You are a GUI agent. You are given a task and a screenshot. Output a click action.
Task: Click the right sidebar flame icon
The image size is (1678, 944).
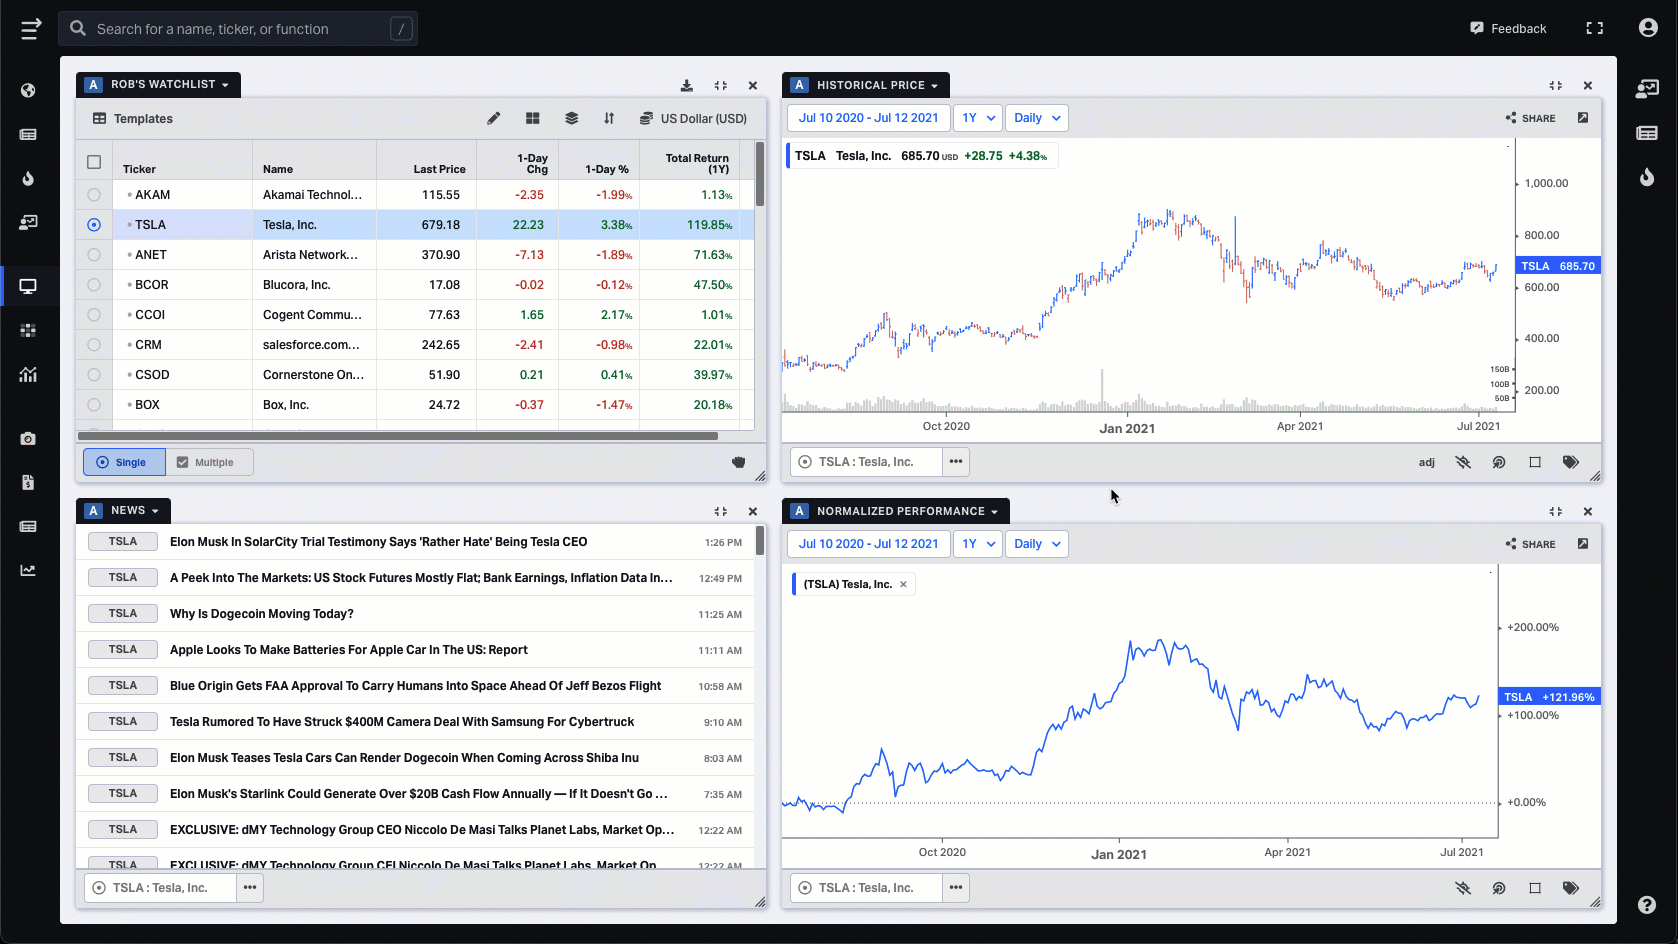point(1647,178)
